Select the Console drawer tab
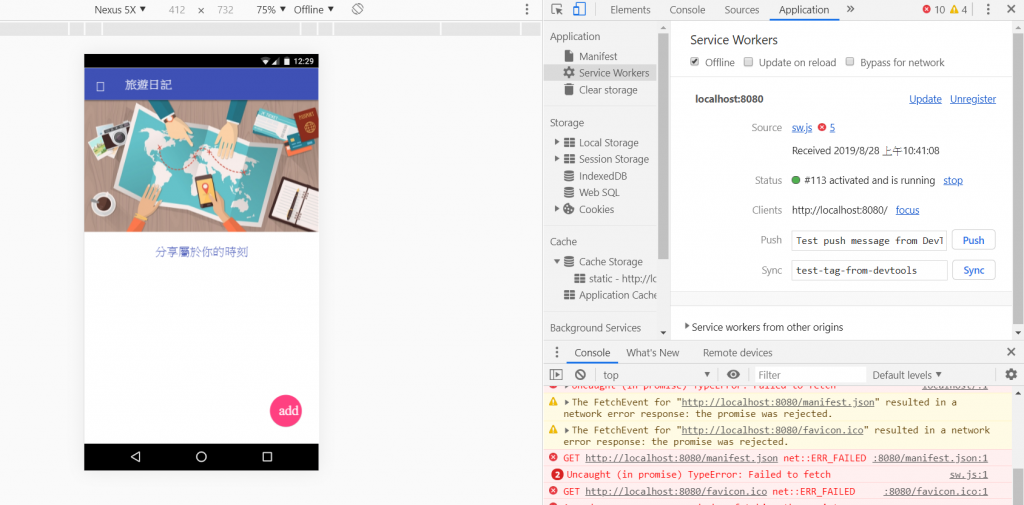The height and width of the screenshot is (505, 1024). (592, 353)
